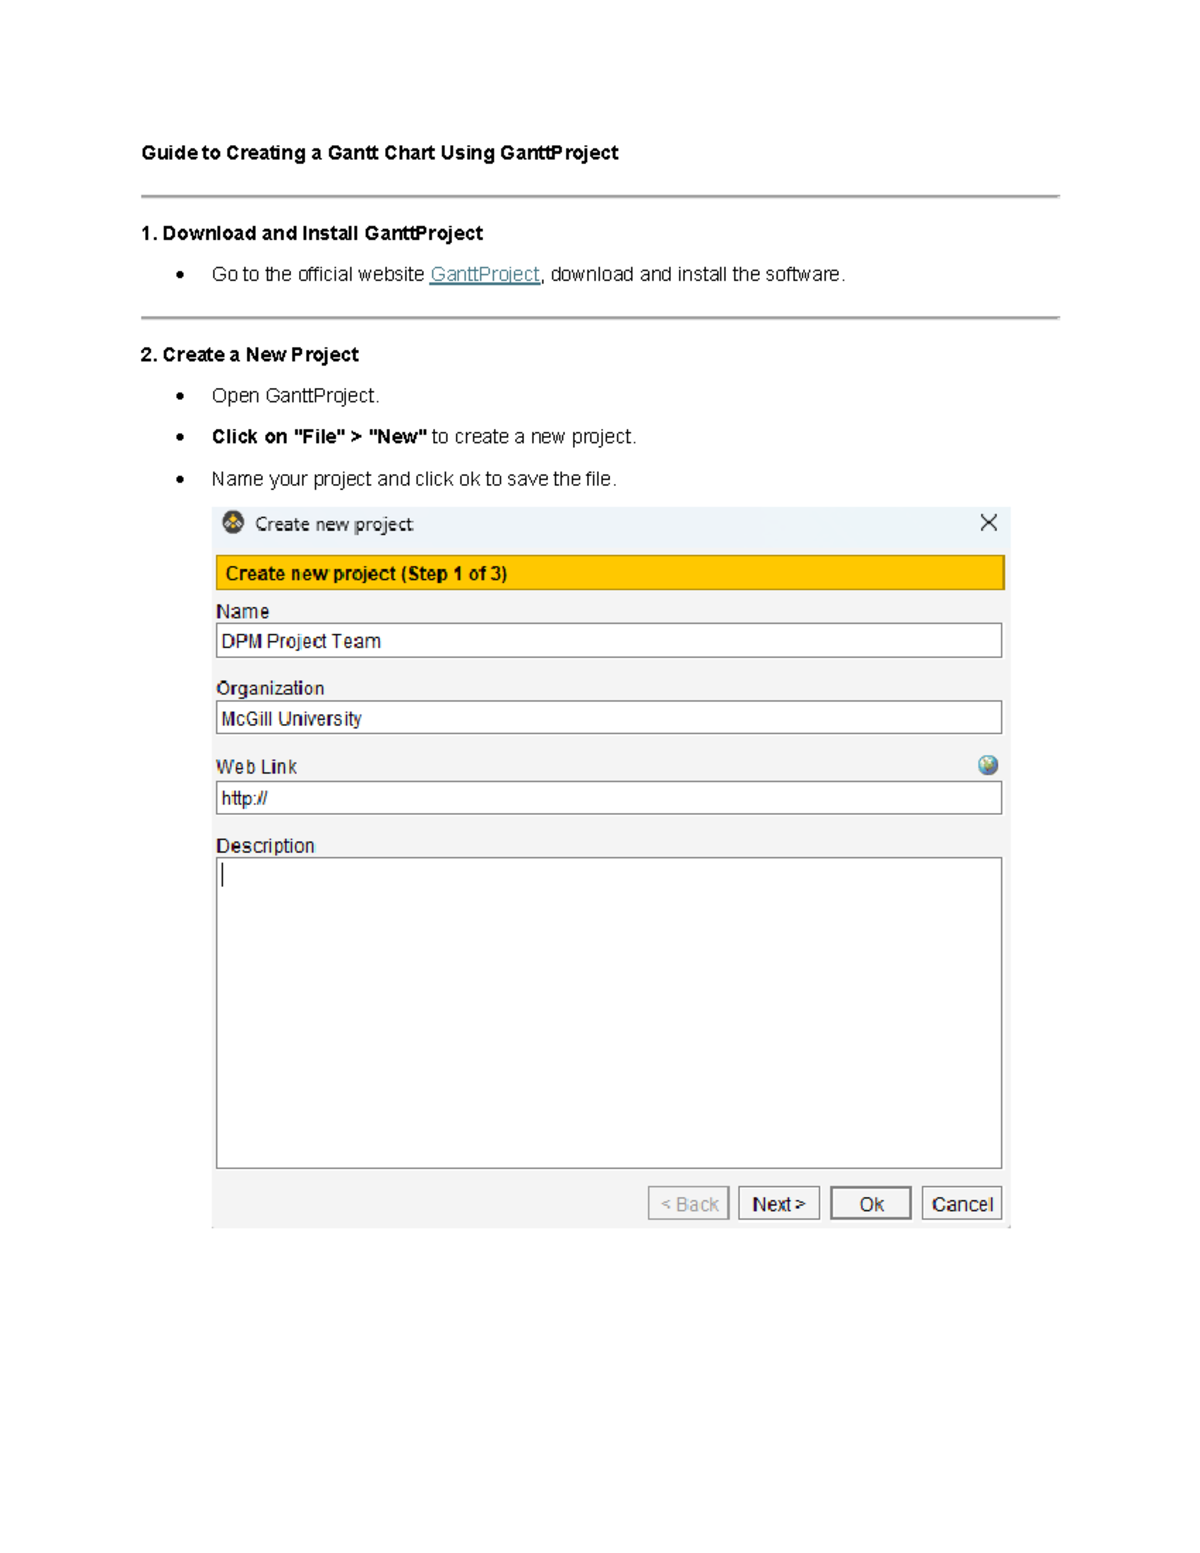
Task: Cancel the new project creation
Action: [x=960, y=1203]
